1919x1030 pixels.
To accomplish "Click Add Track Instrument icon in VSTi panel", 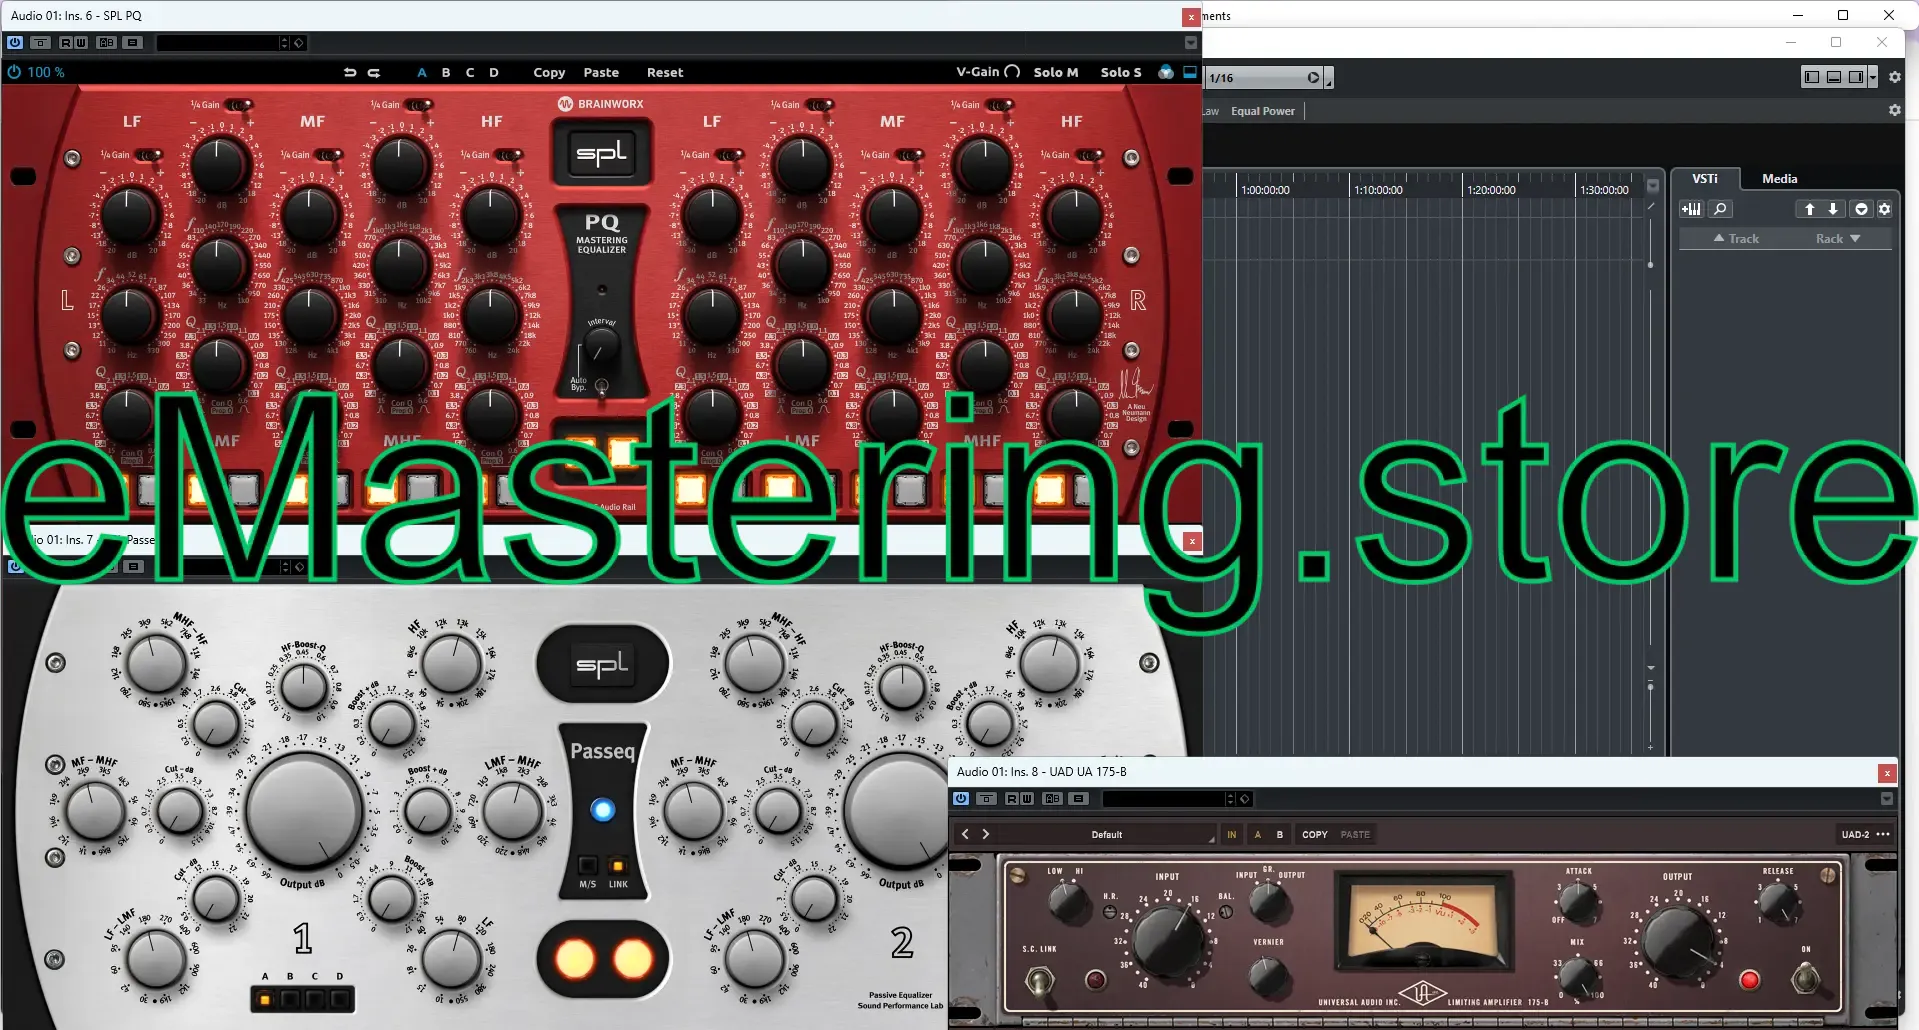I will 1691,209.
